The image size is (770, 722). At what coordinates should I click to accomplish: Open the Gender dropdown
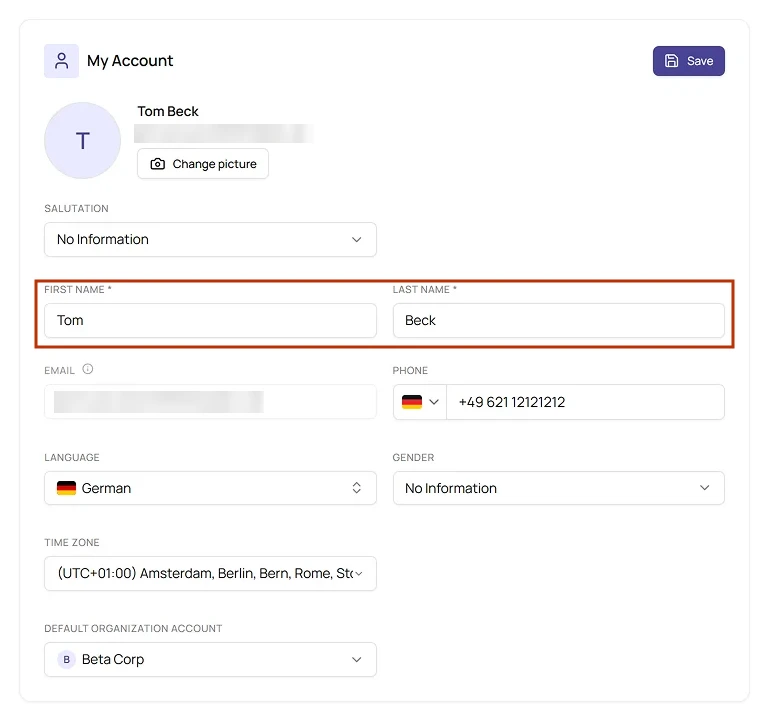558,488
